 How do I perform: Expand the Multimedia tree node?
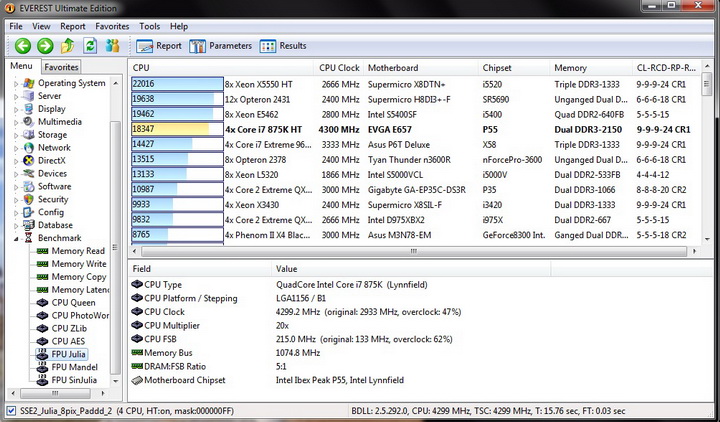point(16,123)
